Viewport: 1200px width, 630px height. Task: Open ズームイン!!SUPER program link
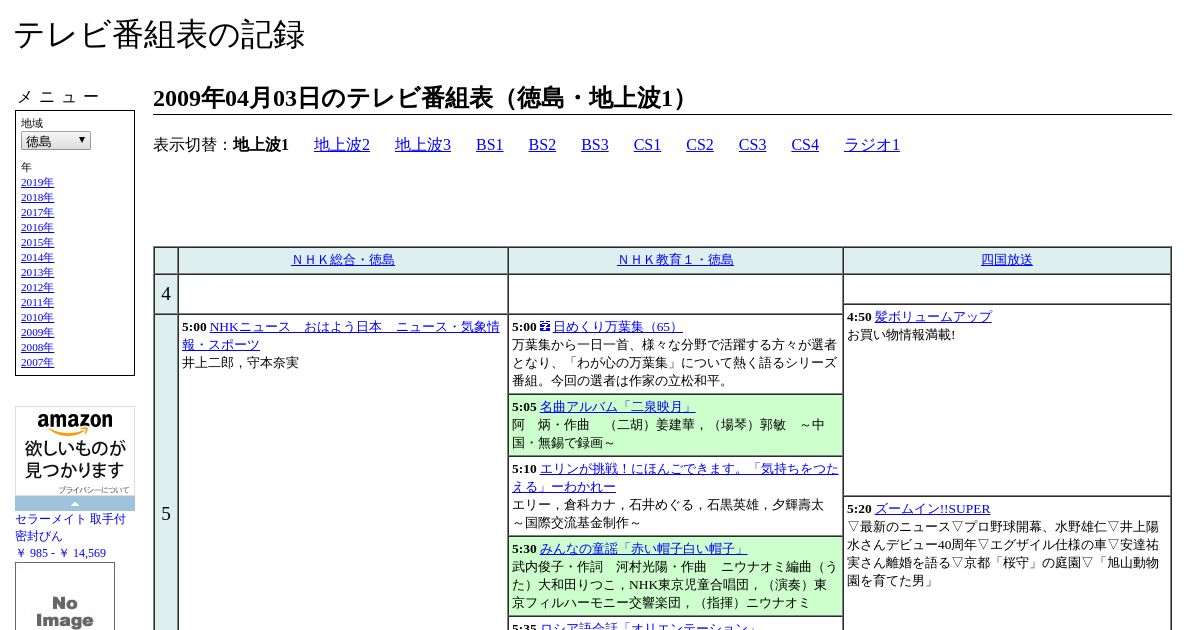pos(933,509)
